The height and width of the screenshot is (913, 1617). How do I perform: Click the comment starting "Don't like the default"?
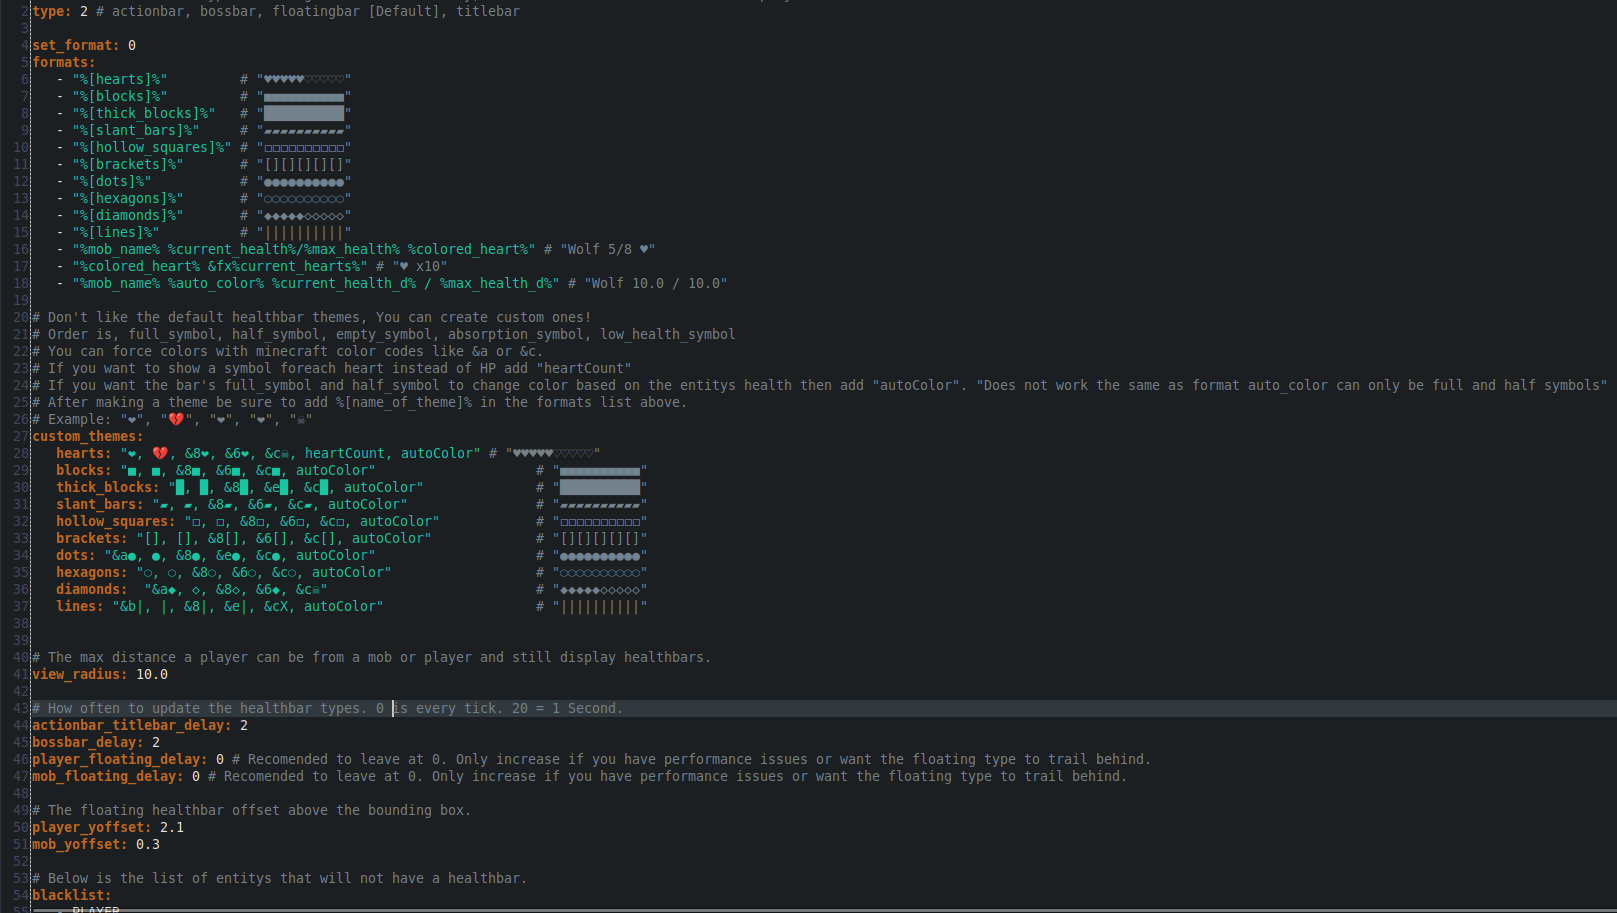click(x=312, y=317)
